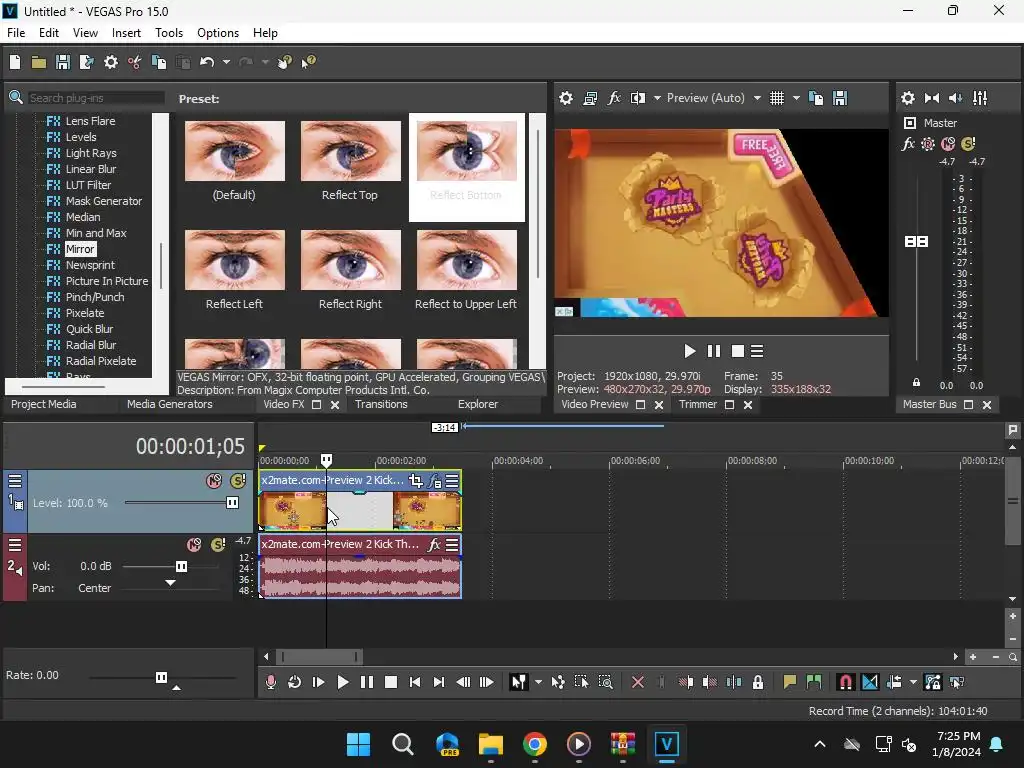Toggle snapping magnet icon
The height and width of the screenshot is (768, 1024).
(x=845, y=682)
